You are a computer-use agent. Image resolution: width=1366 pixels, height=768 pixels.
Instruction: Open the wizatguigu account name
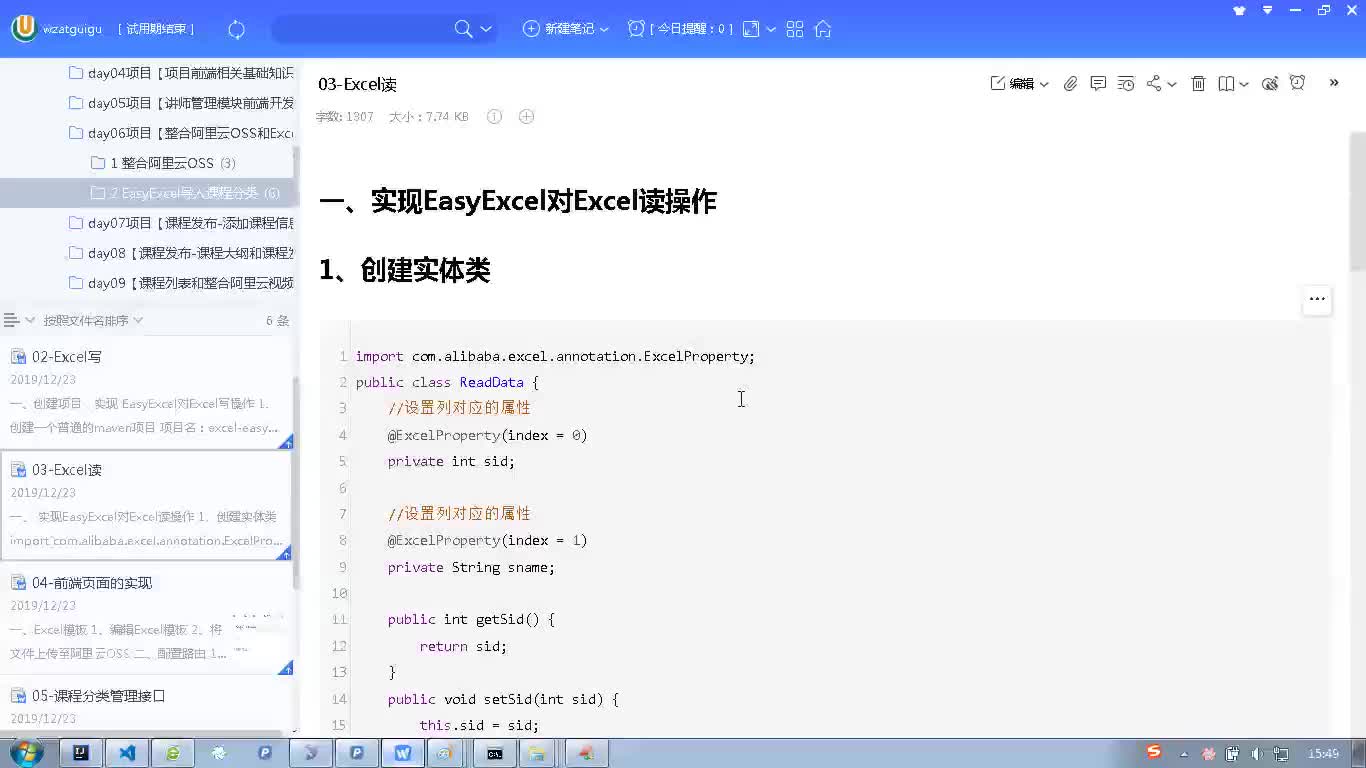coord(72,29)
